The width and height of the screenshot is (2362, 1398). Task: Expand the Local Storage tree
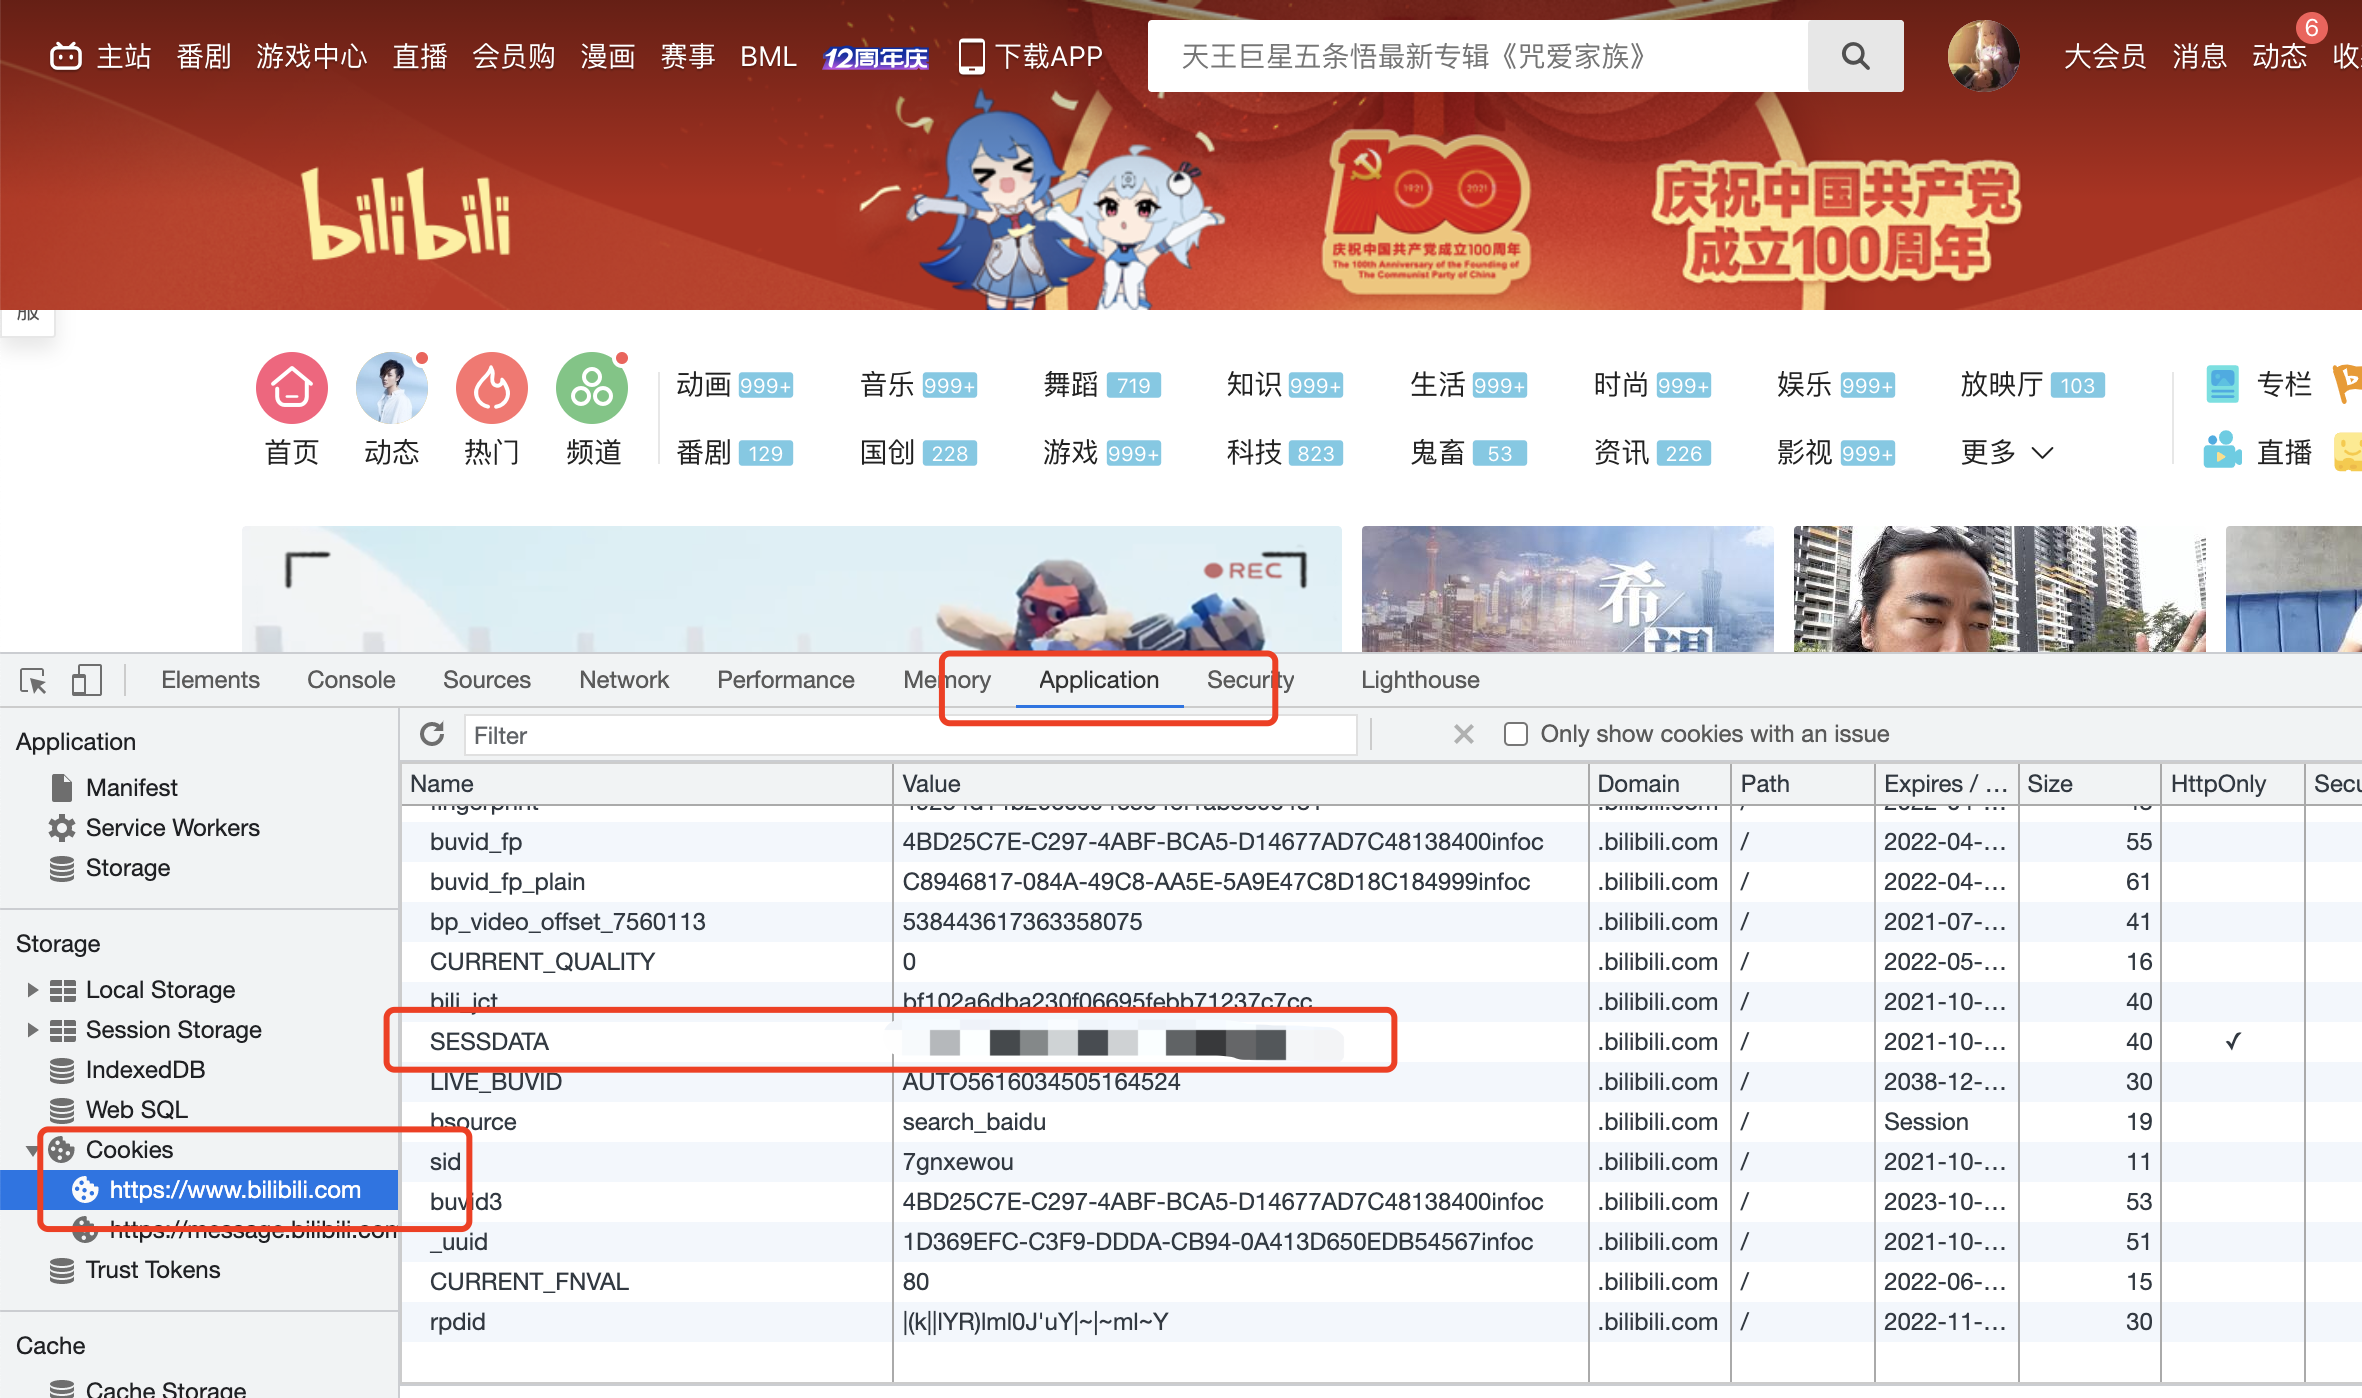[31, 989]
